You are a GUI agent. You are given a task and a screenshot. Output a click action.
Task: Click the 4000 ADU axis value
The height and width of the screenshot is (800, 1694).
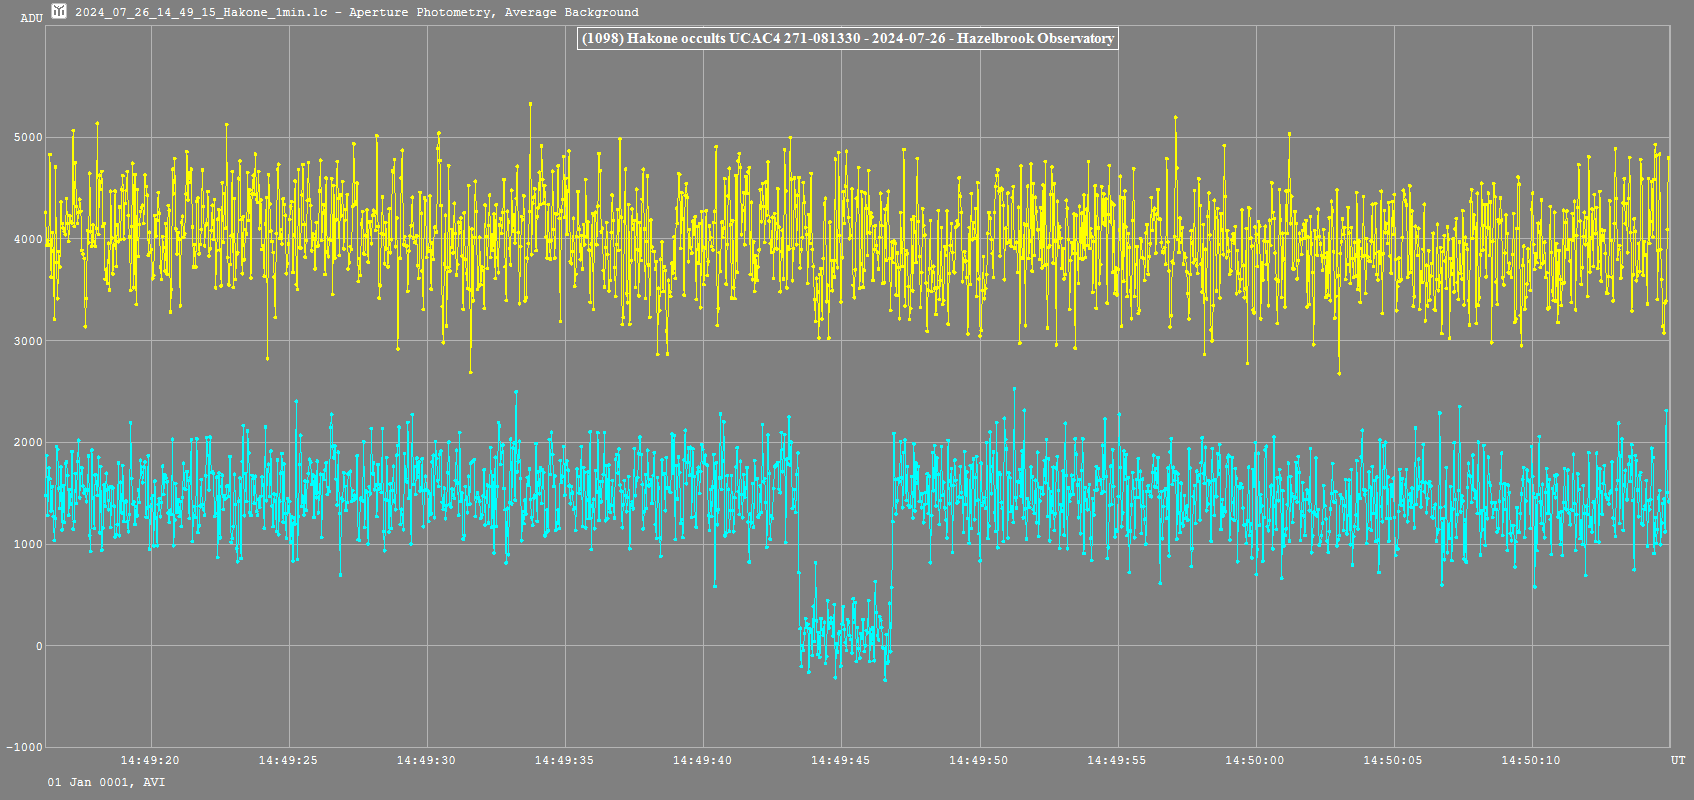28,239
